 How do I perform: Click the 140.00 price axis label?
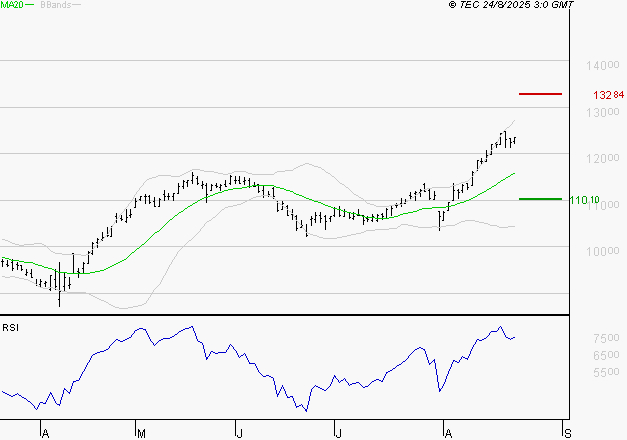pos(603,65)
